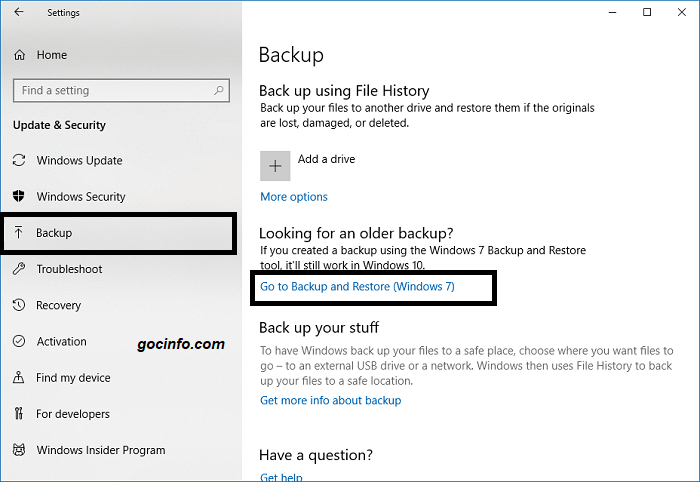The image size is (700, 482).
Task: Click the Recovery icon in sidebar
Action: point(19,306)
